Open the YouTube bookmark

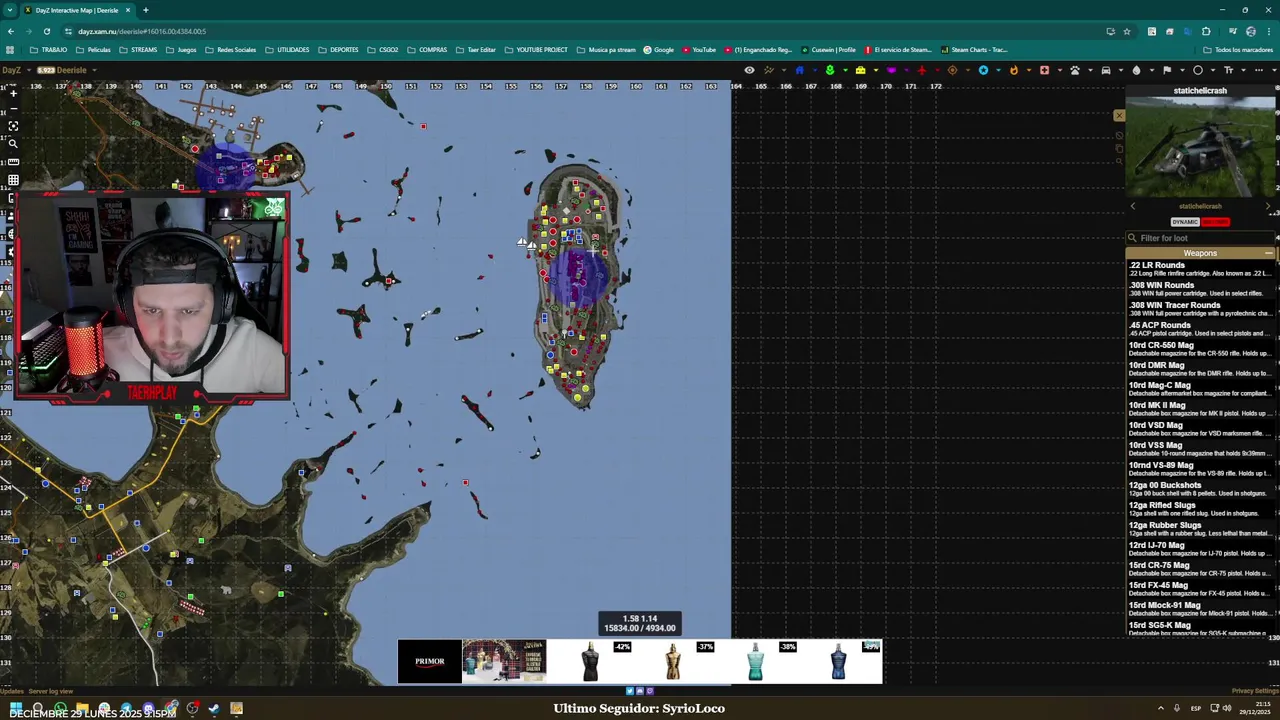pos(699,50)
